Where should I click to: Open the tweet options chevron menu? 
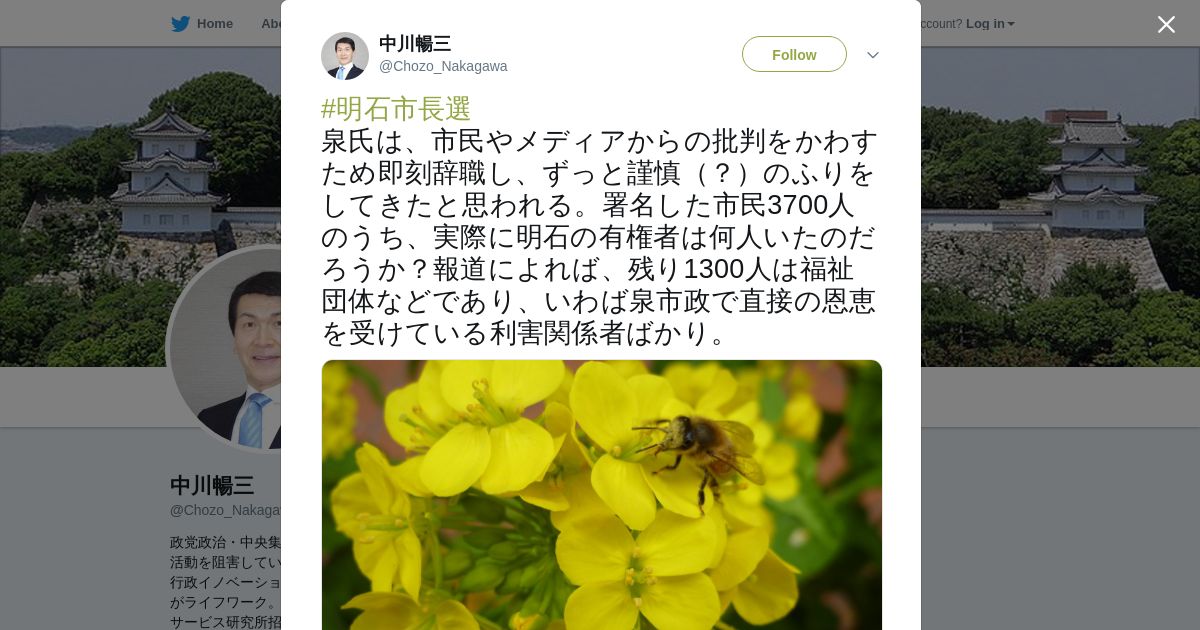pyautogui.click(x=872, y=55)
